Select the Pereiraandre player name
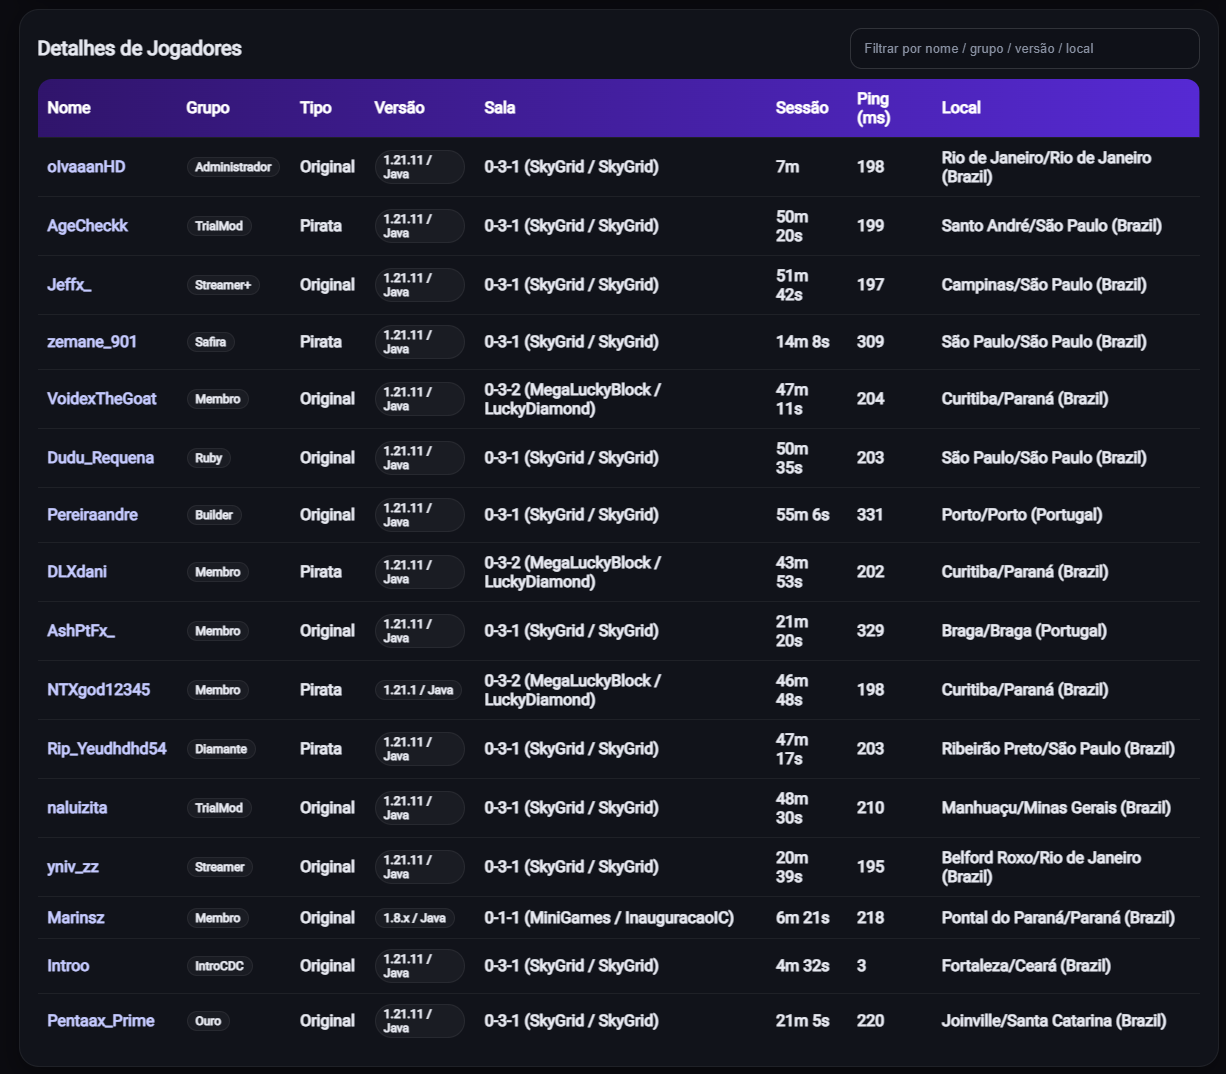Viewport: 1226px width, 1074px height. [92, 515]
